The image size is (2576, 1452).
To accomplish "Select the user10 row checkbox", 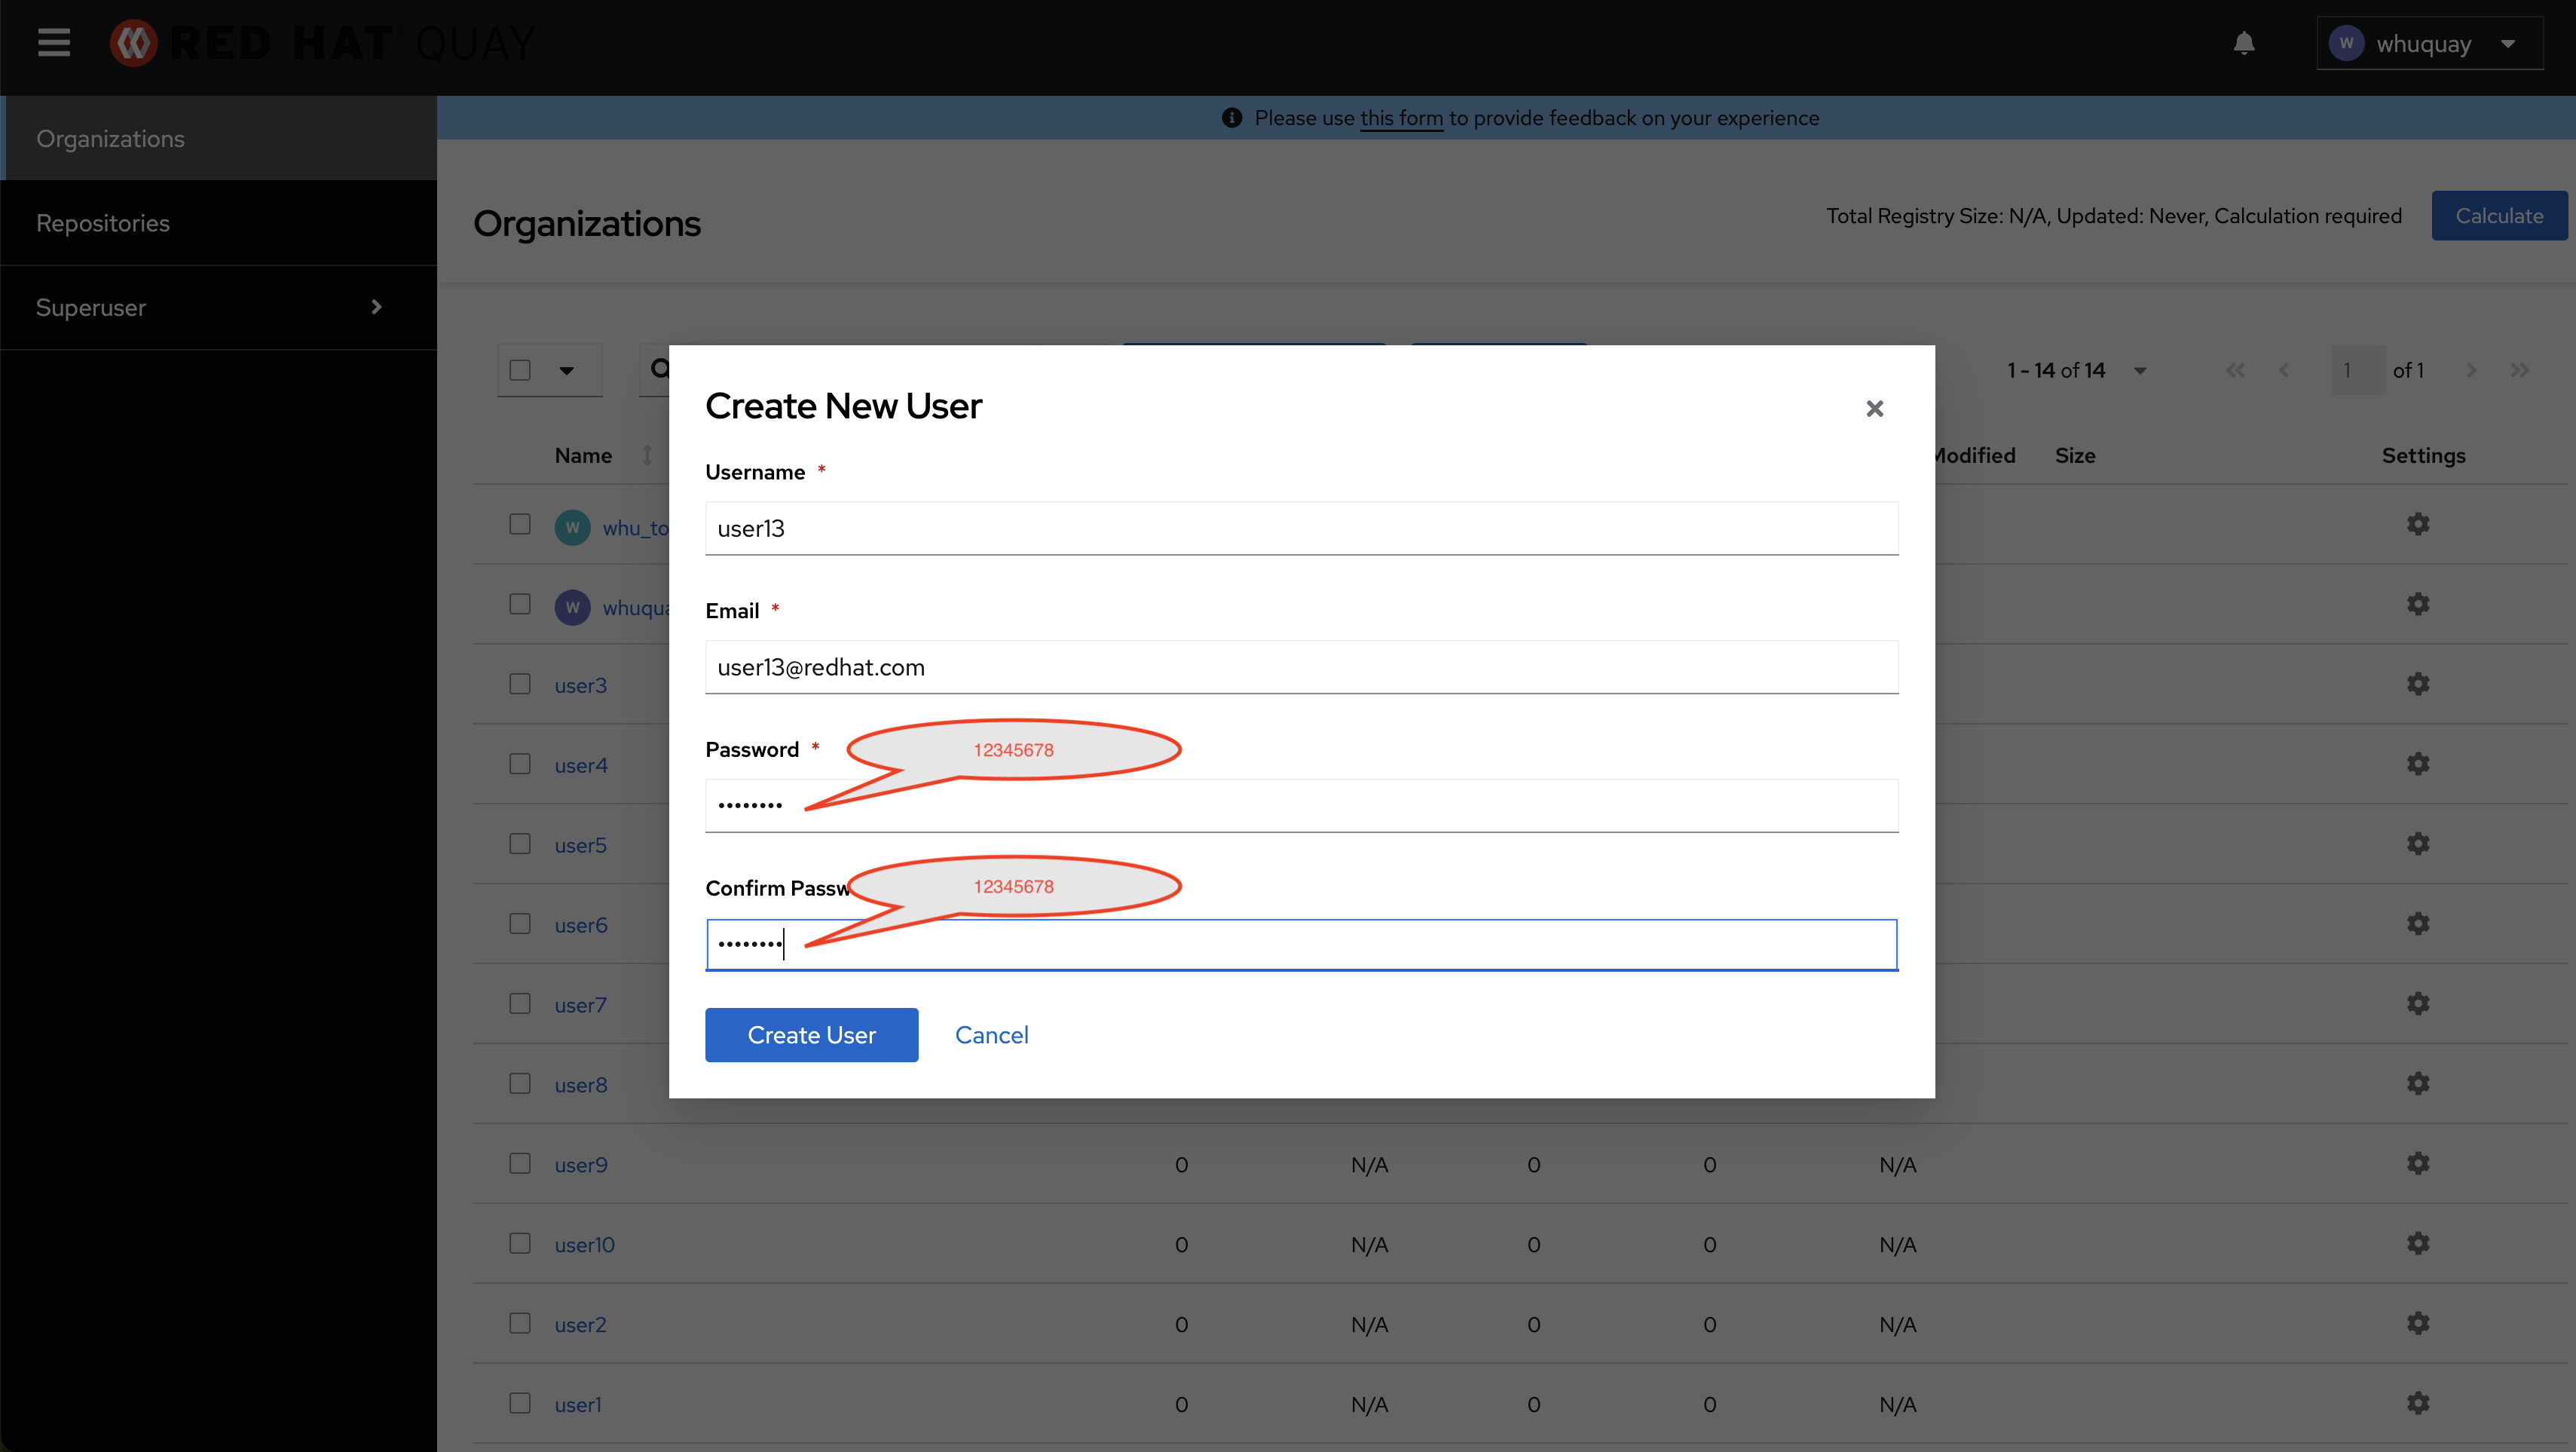I will 519,1243.
